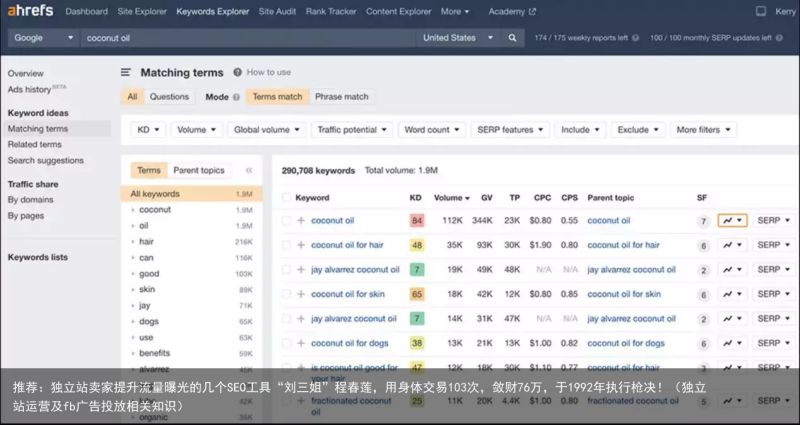Click info icon beside monthly SERP updates left
The image size is (800, 425).
pos(779,38)
